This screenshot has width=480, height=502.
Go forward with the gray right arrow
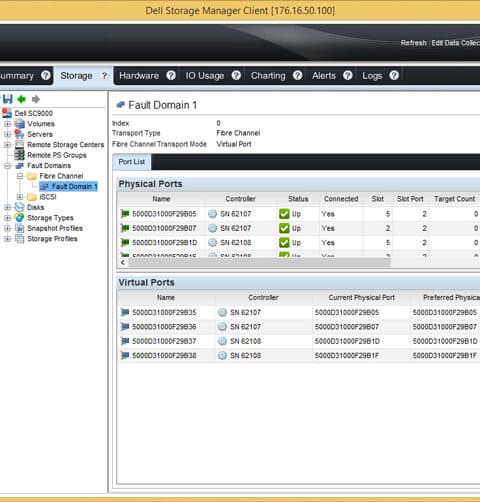pos(36,99)
